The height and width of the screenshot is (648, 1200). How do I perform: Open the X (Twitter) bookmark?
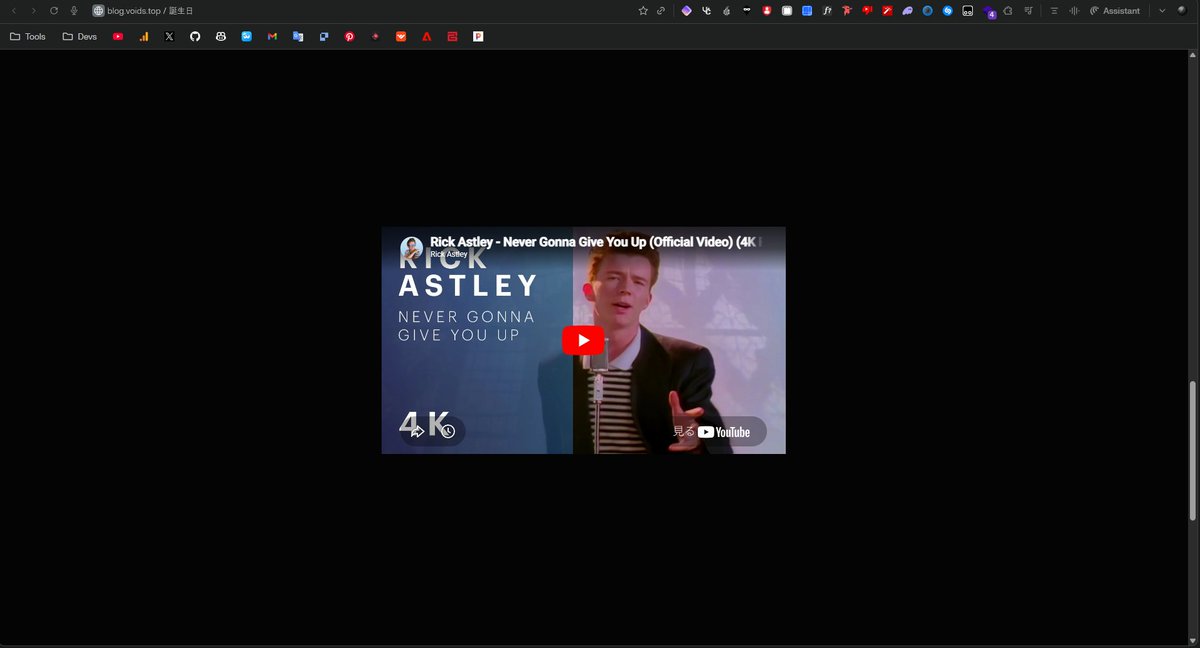click(x=169, y=36)
